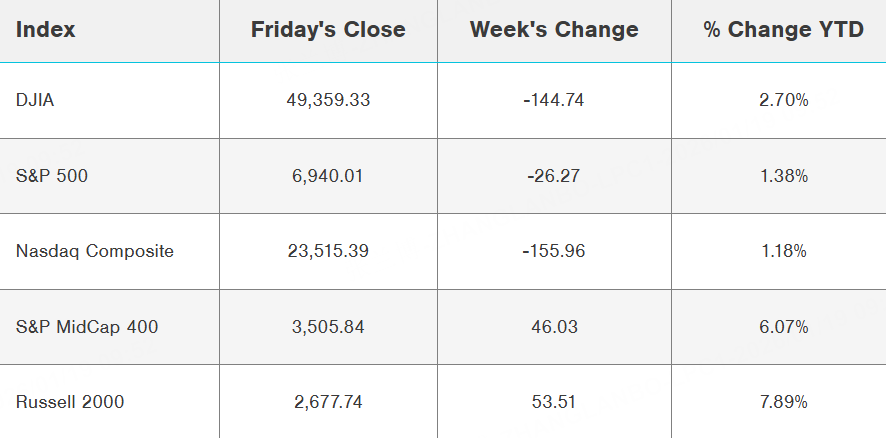886x438 pixels.
Task: Click the S&P 500 index name
Action: coord(48,176)
